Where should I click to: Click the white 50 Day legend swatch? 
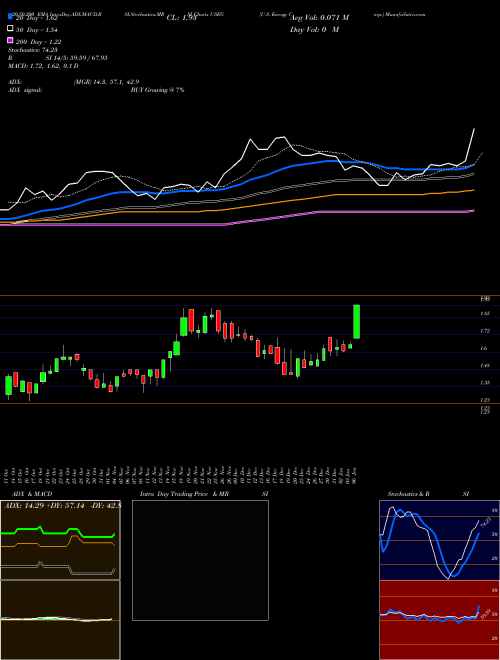(x=10, y=29)
